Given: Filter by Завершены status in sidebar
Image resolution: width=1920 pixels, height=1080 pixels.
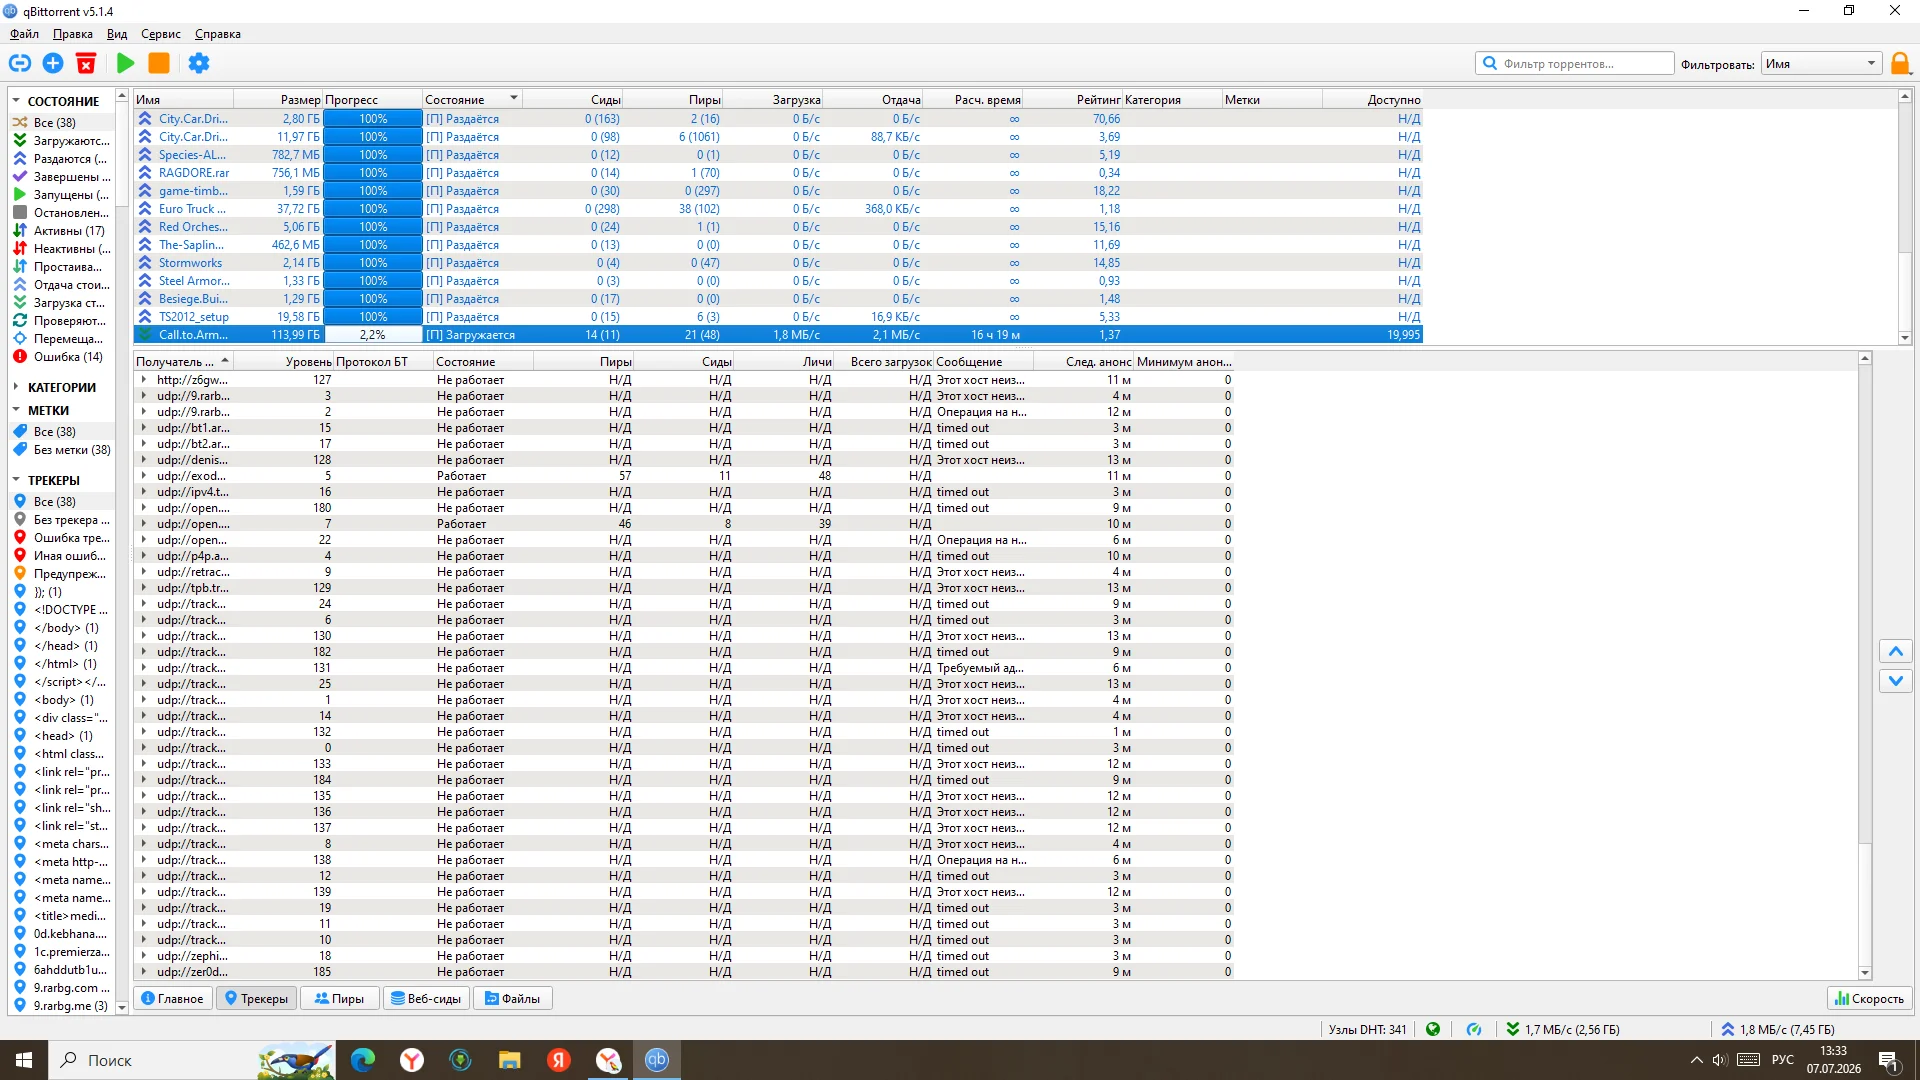Looking at the screenshot, I should (62, 177).
